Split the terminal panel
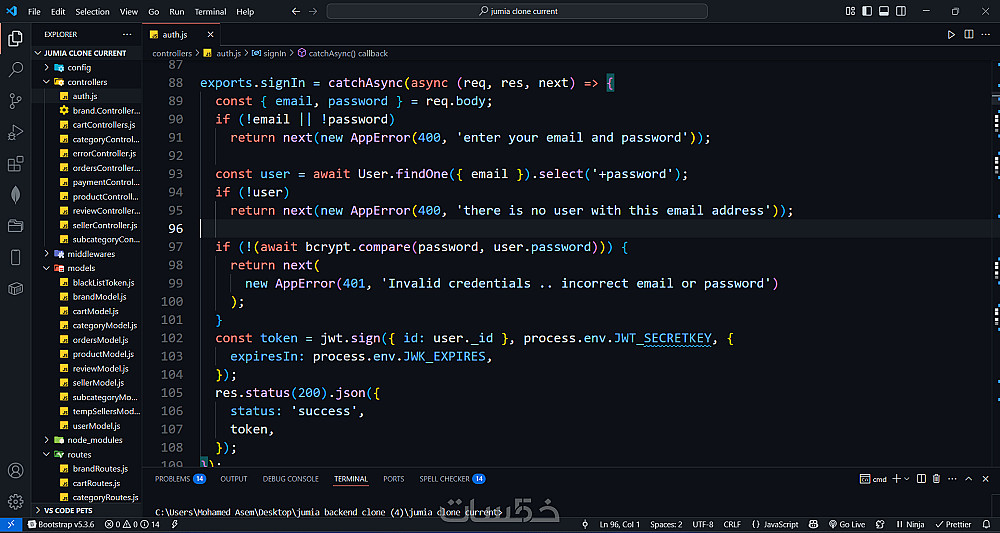The image size is (1000, 533). click(922, 479)
